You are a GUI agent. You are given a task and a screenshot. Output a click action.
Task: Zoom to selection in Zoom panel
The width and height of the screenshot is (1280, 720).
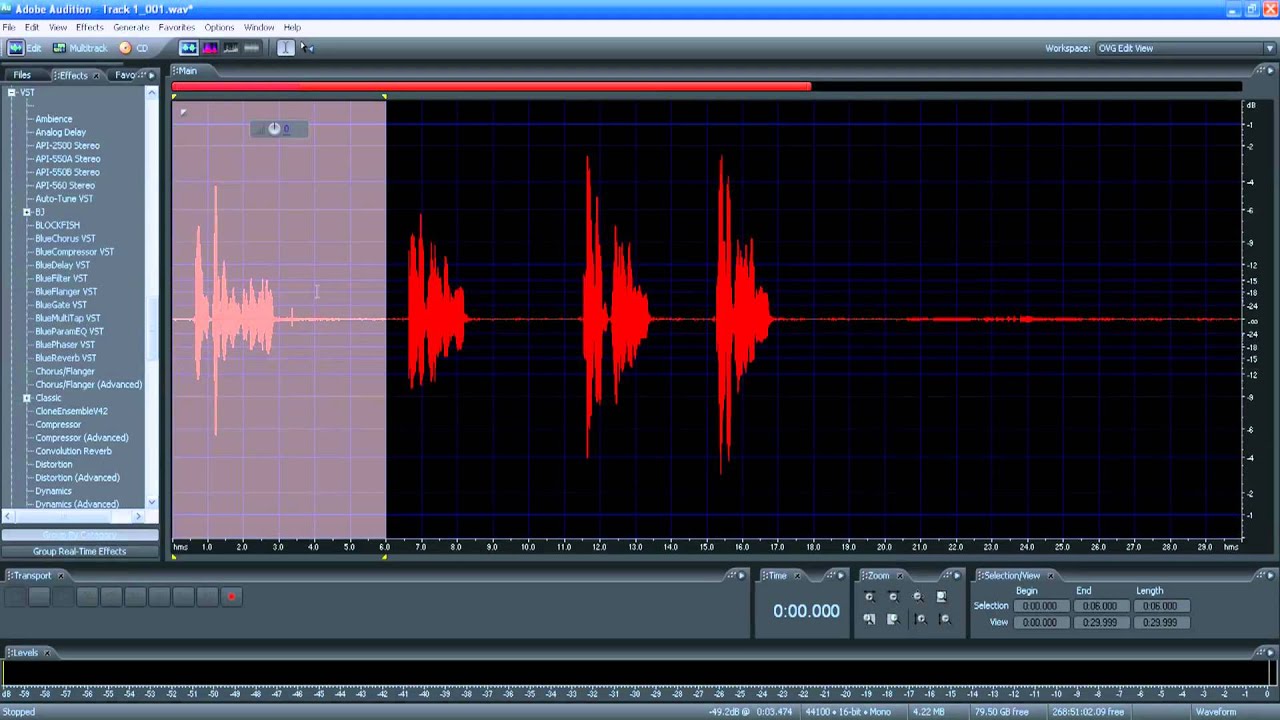pos(941,597)
